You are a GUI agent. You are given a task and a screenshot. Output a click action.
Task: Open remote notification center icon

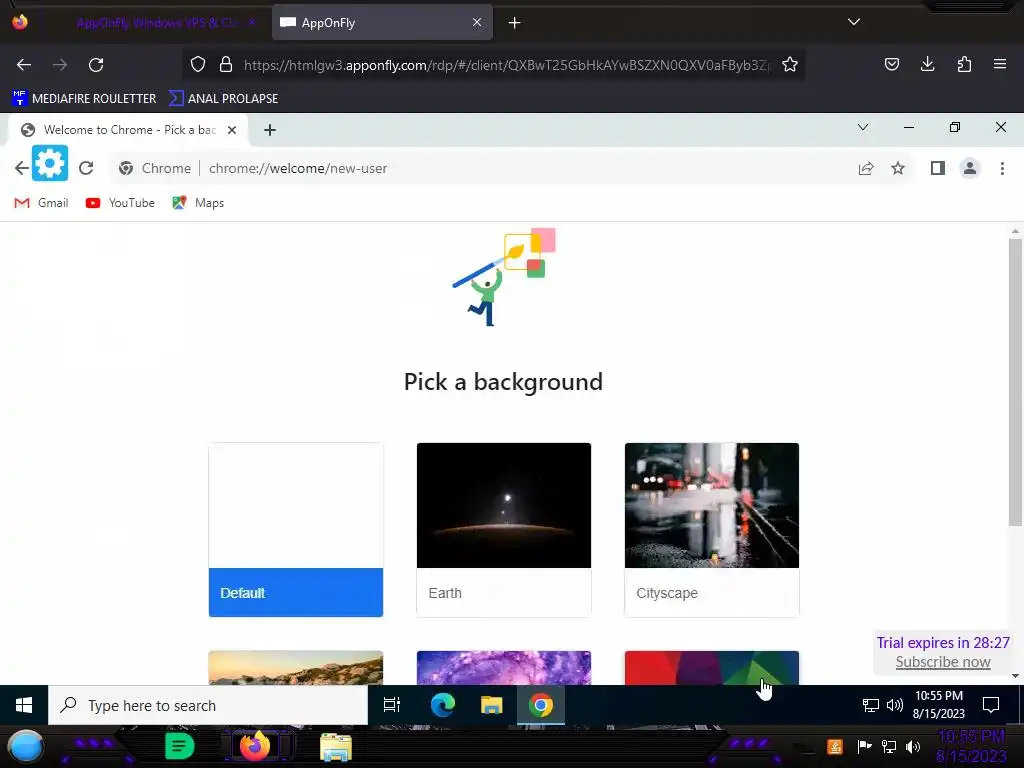coord(991,705)
